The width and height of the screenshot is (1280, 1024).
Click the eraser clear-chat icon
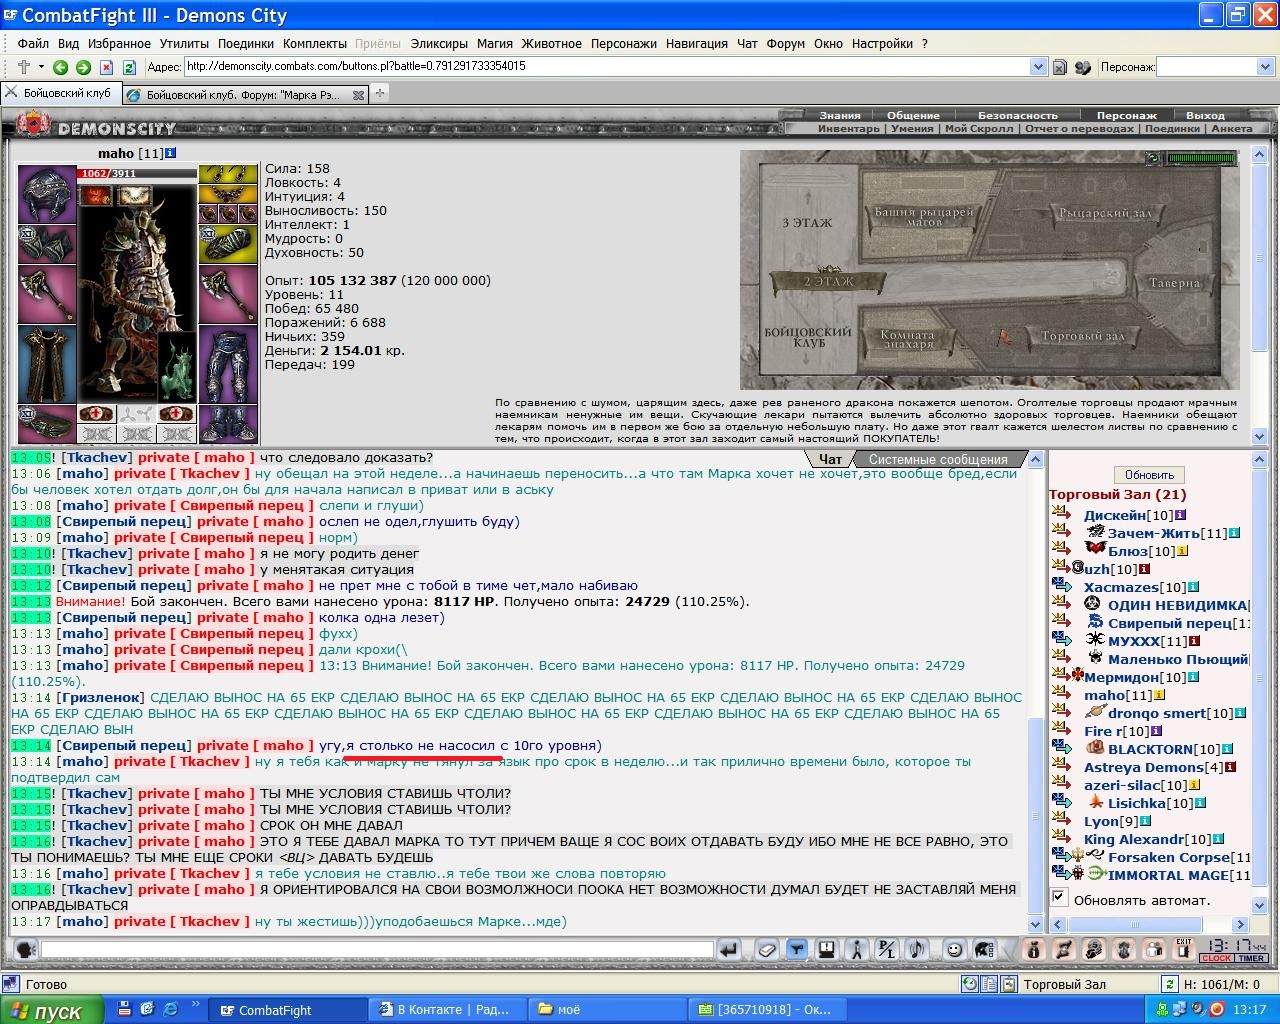click(765, 950)
